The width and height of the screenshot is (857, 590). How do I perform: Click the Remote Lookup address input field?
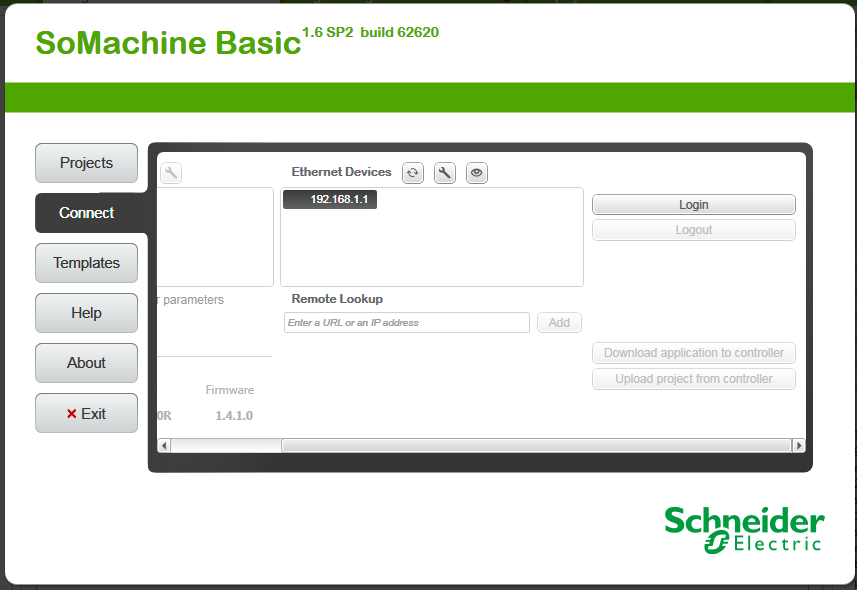point(406,322)
